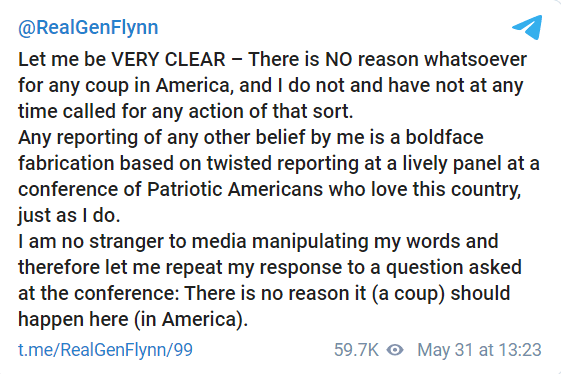
Task: Click the word whatsoever in first line
Action: pyautogui.click(x=475, y=59)
